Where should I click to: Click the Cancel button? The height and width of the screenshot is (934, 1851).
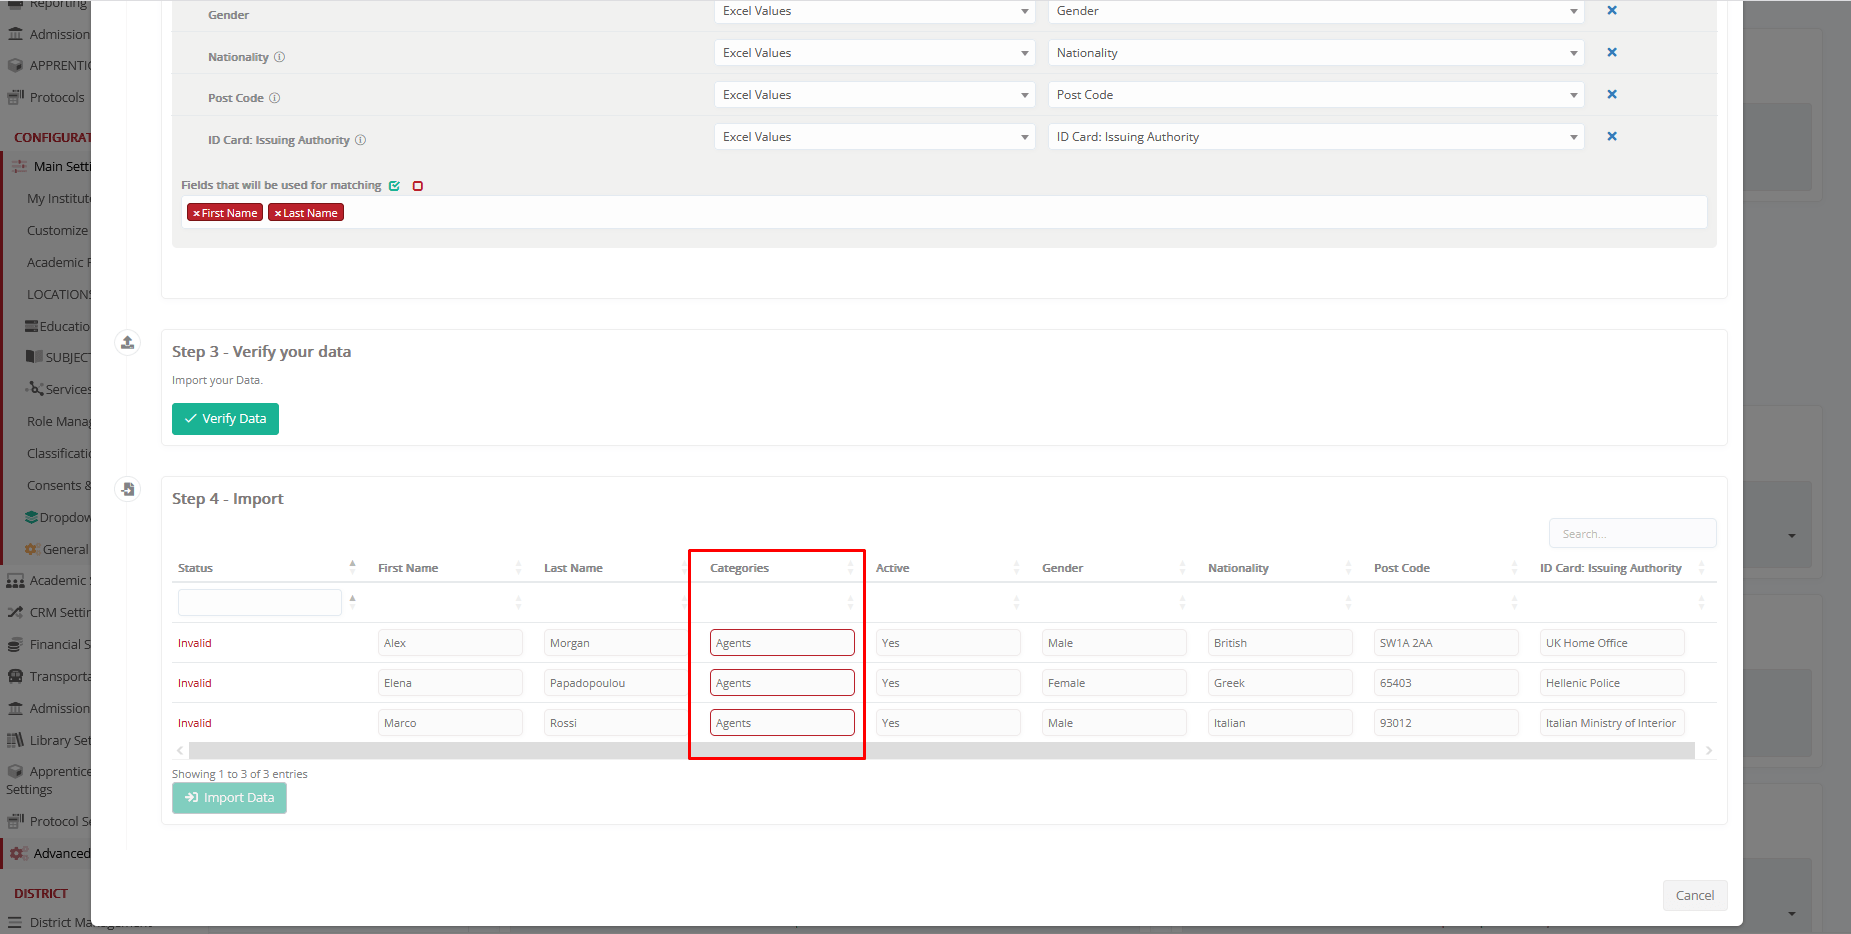tap(1694, 895)
